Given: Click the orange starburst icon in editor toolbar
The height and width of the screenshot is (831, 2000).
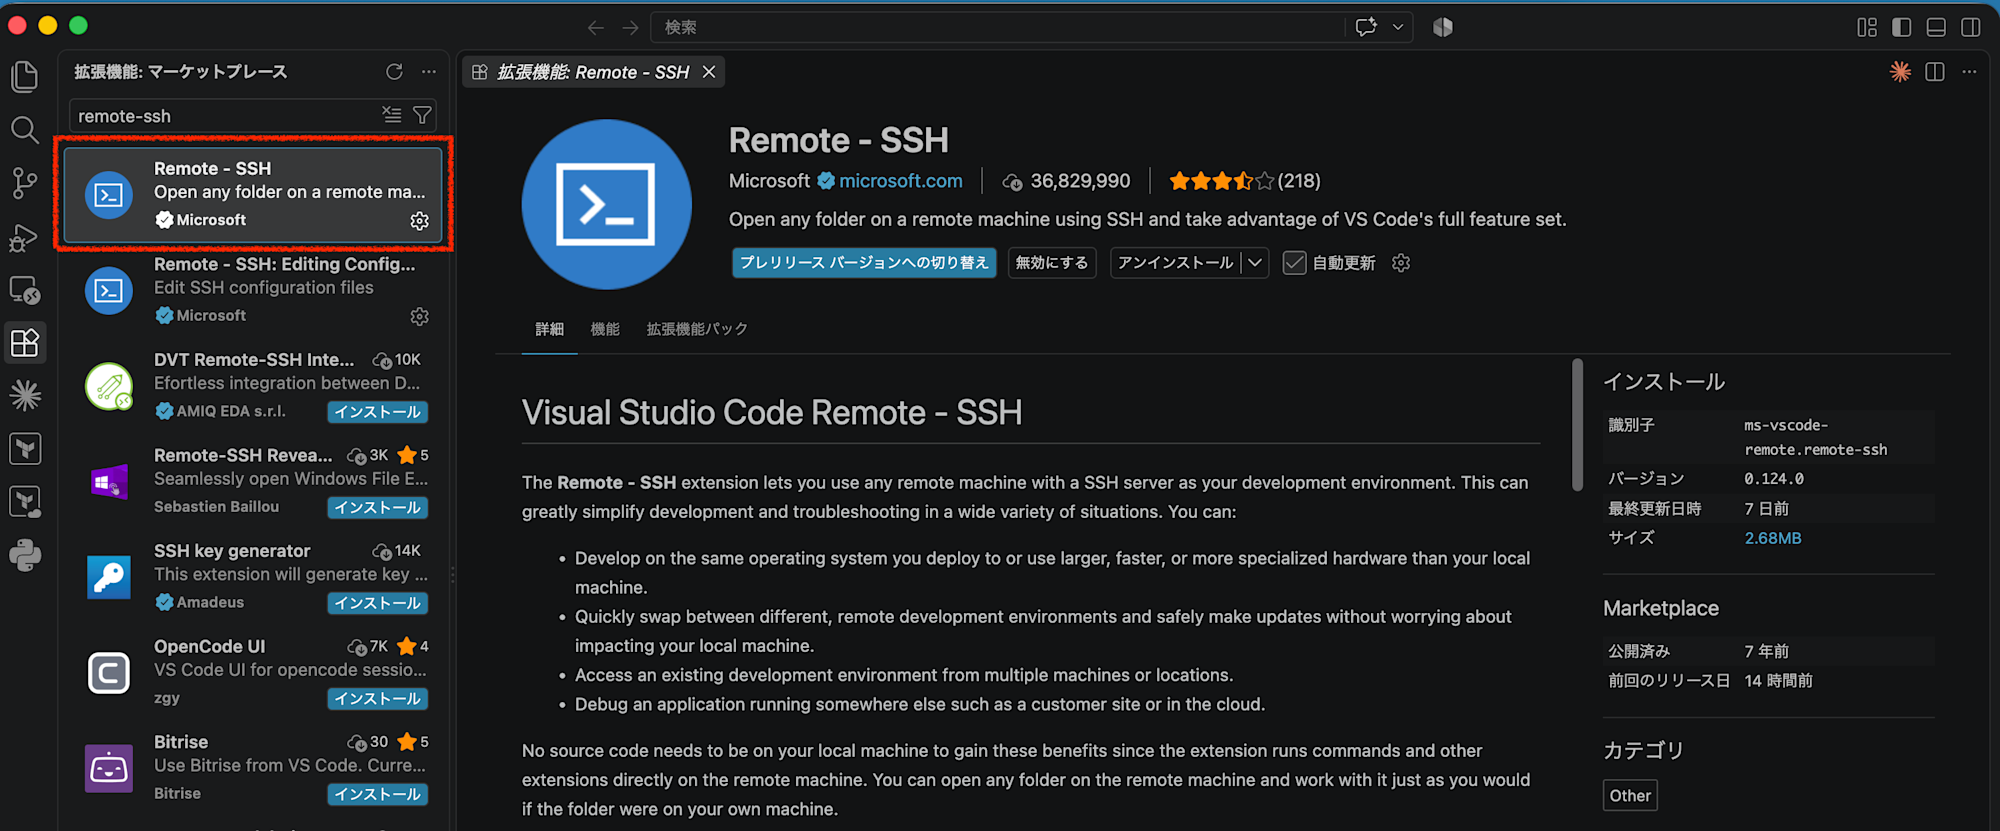Looking at the screenshot, I should point(1900,72).
